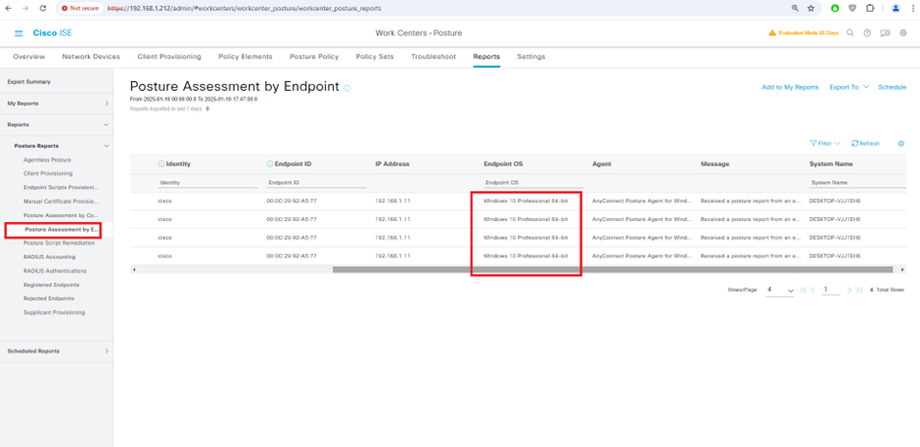Collapse the Posture Reports tree group
This screenshot has height=447, width=920.
(106, 145)
